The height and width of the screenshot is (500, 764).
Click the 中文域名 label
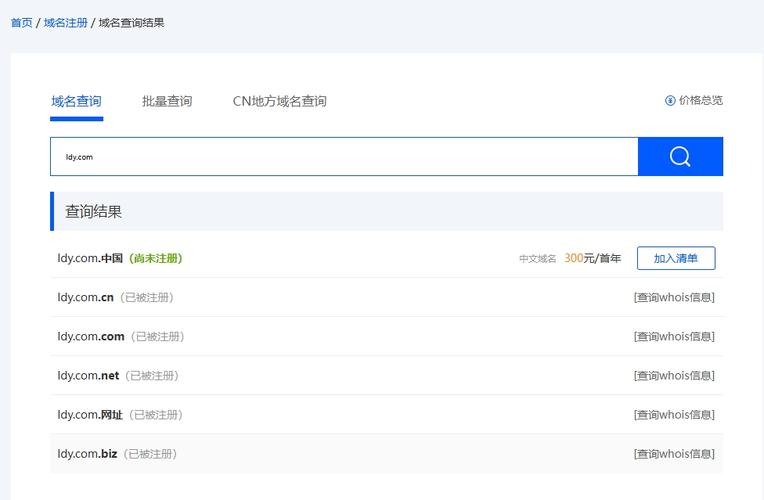[537, 259]
